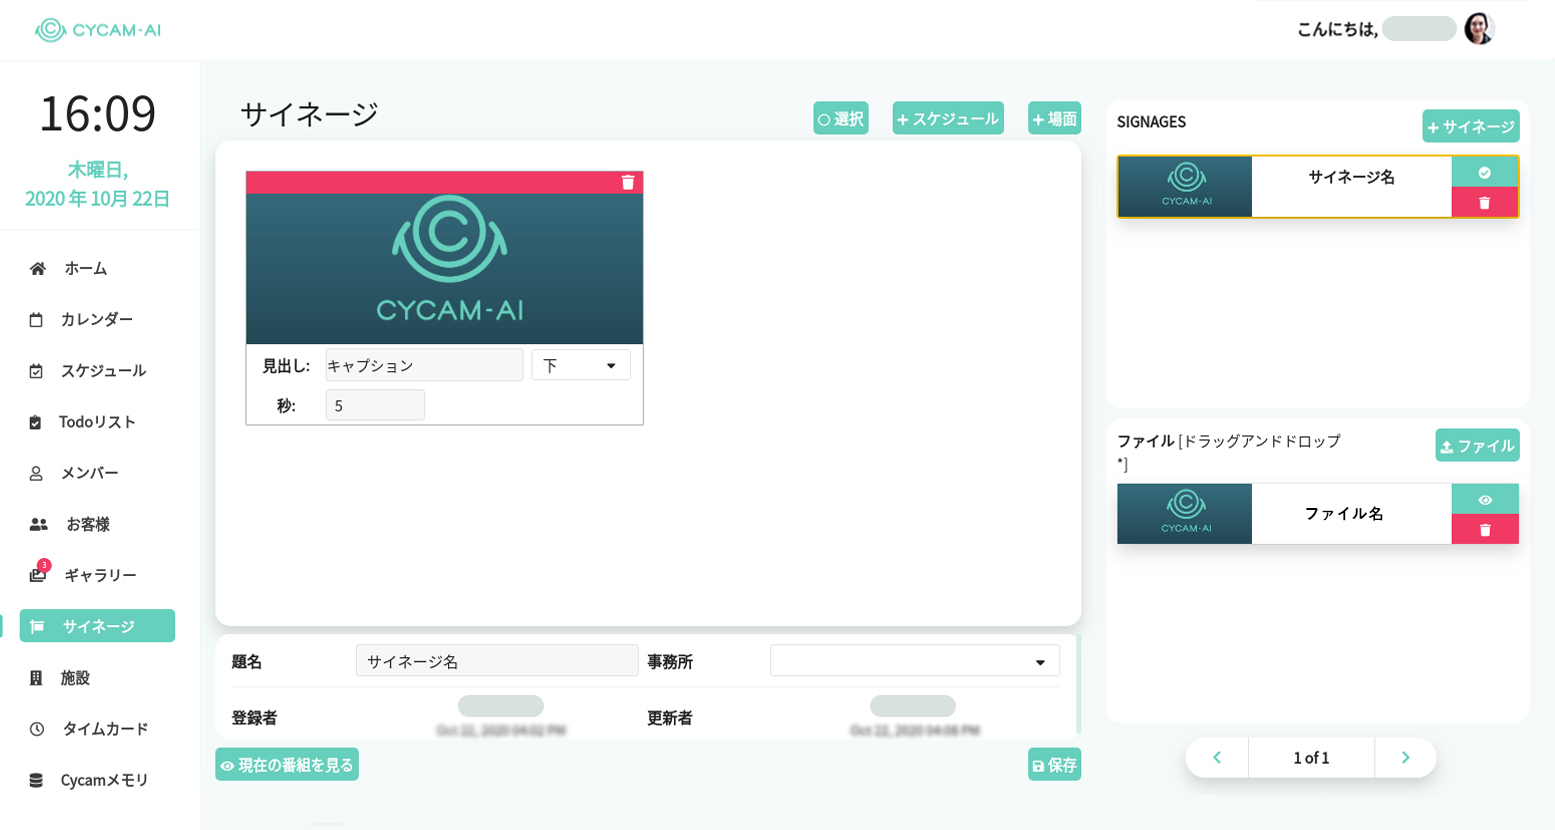Screen dimensions: 1555x830
Task: Open カレンダー in the sidebar
Action: 97,319
